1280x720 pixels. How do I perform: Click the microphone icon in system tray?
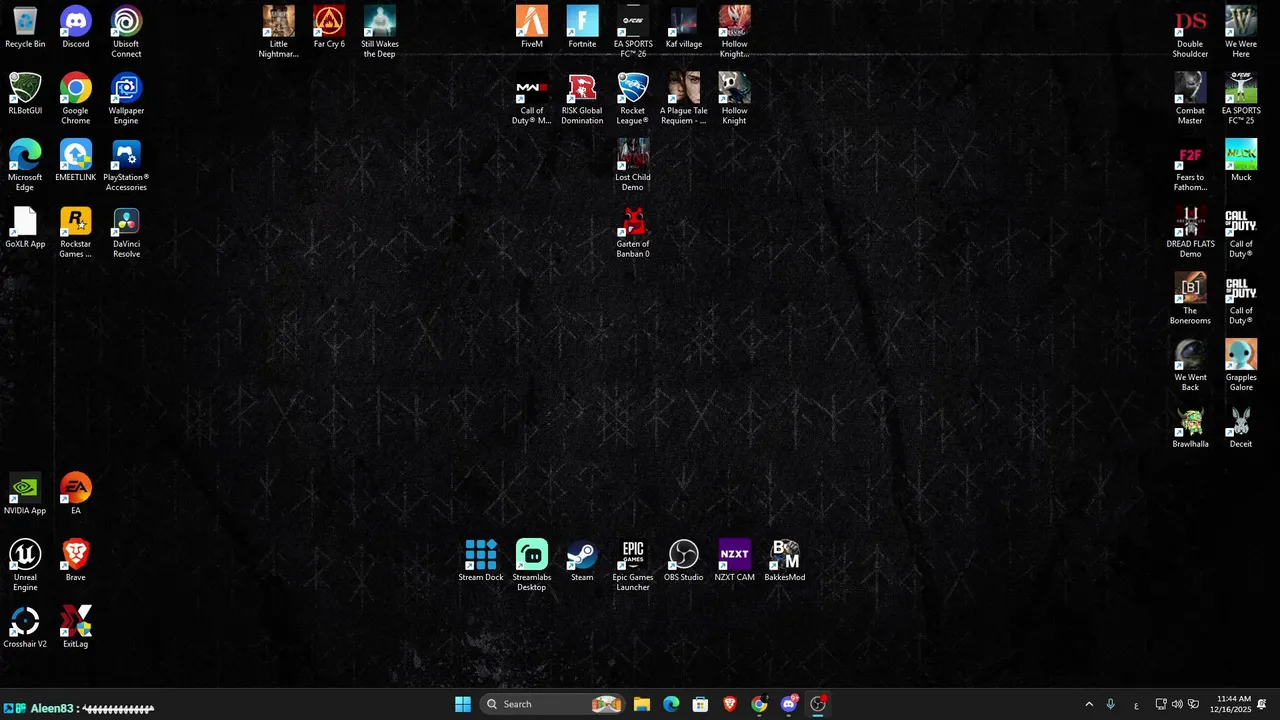1110,704
